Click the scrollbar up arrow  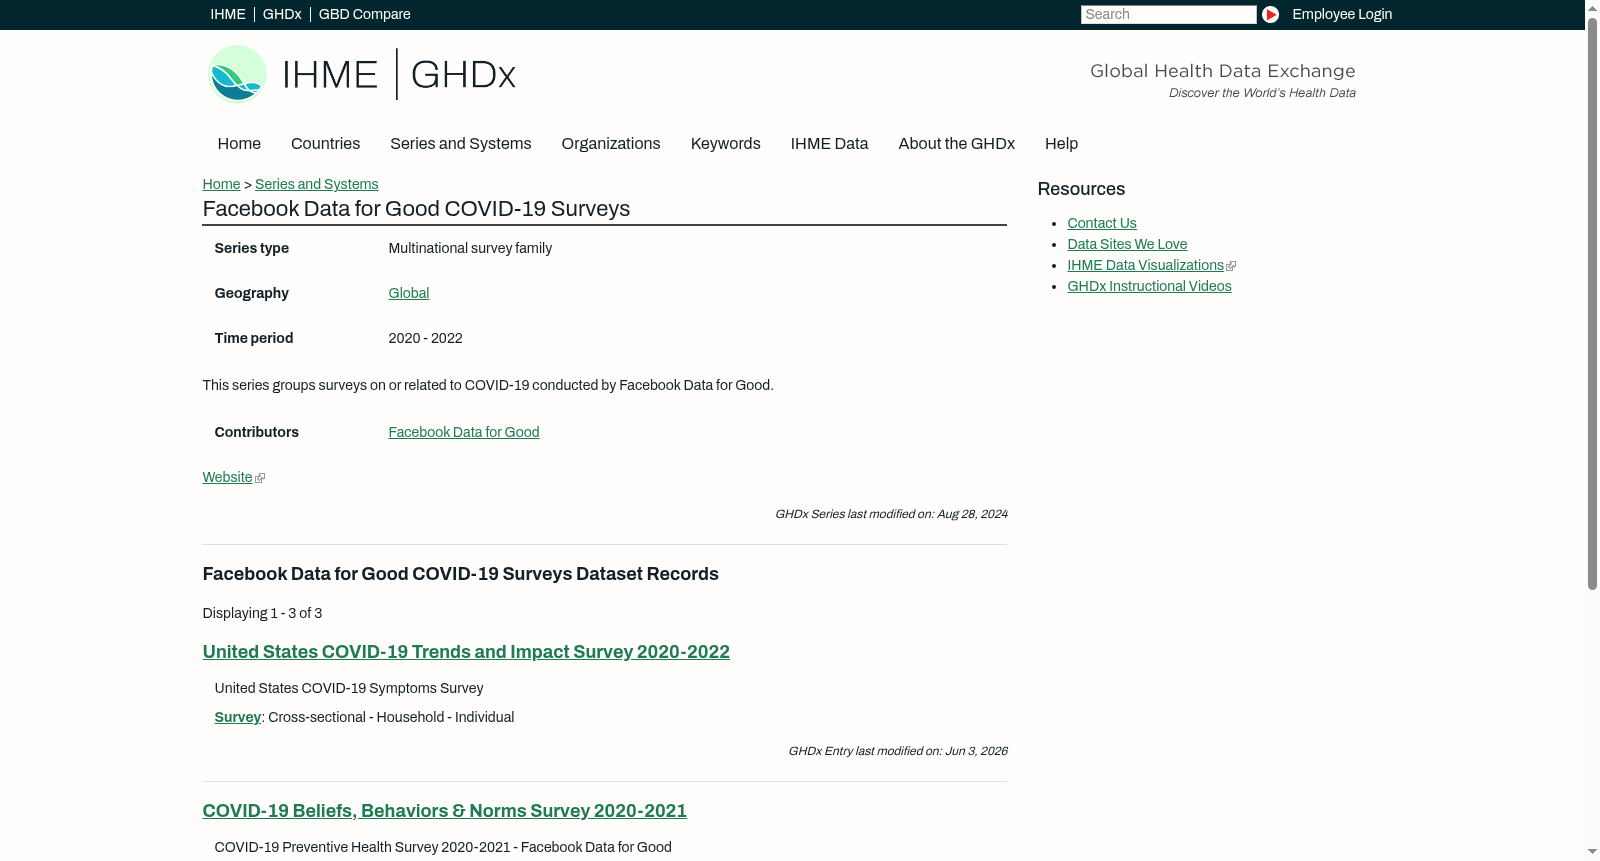1592,7
